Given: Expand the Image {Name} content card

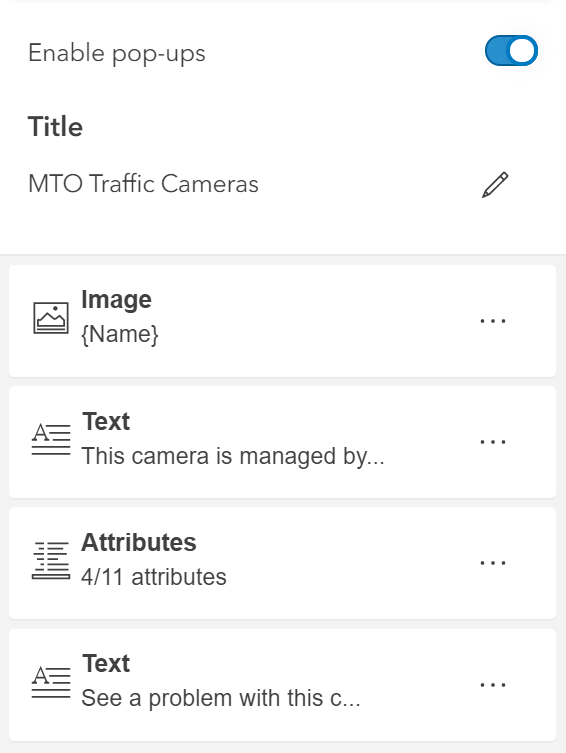Looking at the screenshot, I should click(282, 321).
